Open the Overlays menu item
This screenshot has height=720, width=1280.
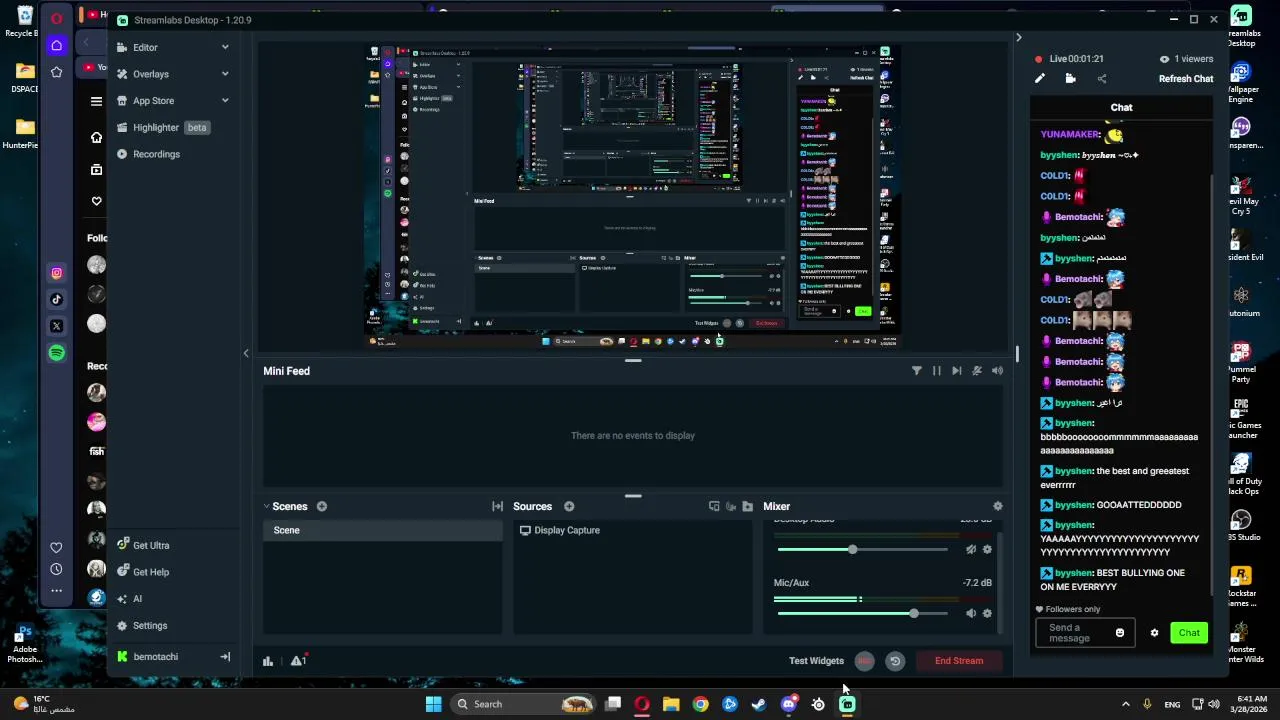tap(151, 74)
